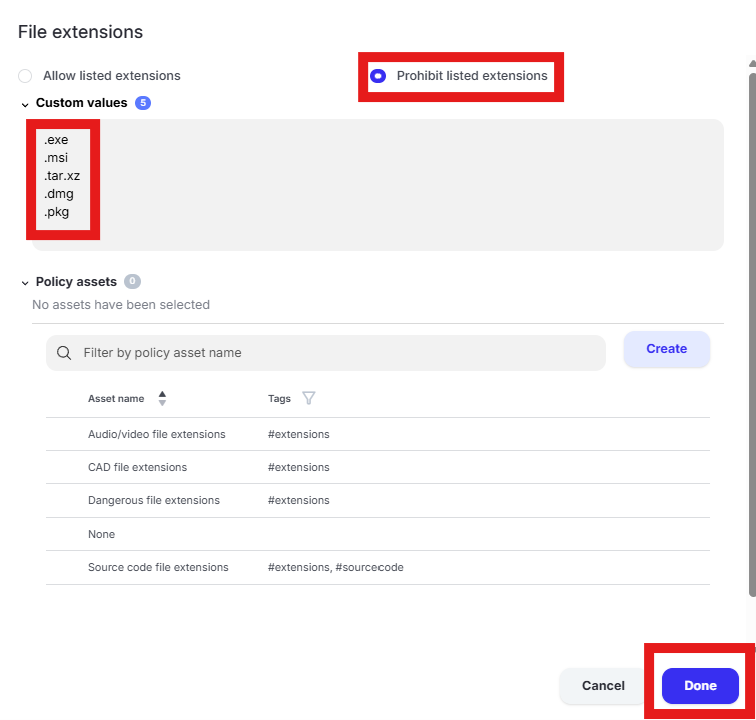Click inside the custom values text area
756x720 pixels.
click(378, 185)
